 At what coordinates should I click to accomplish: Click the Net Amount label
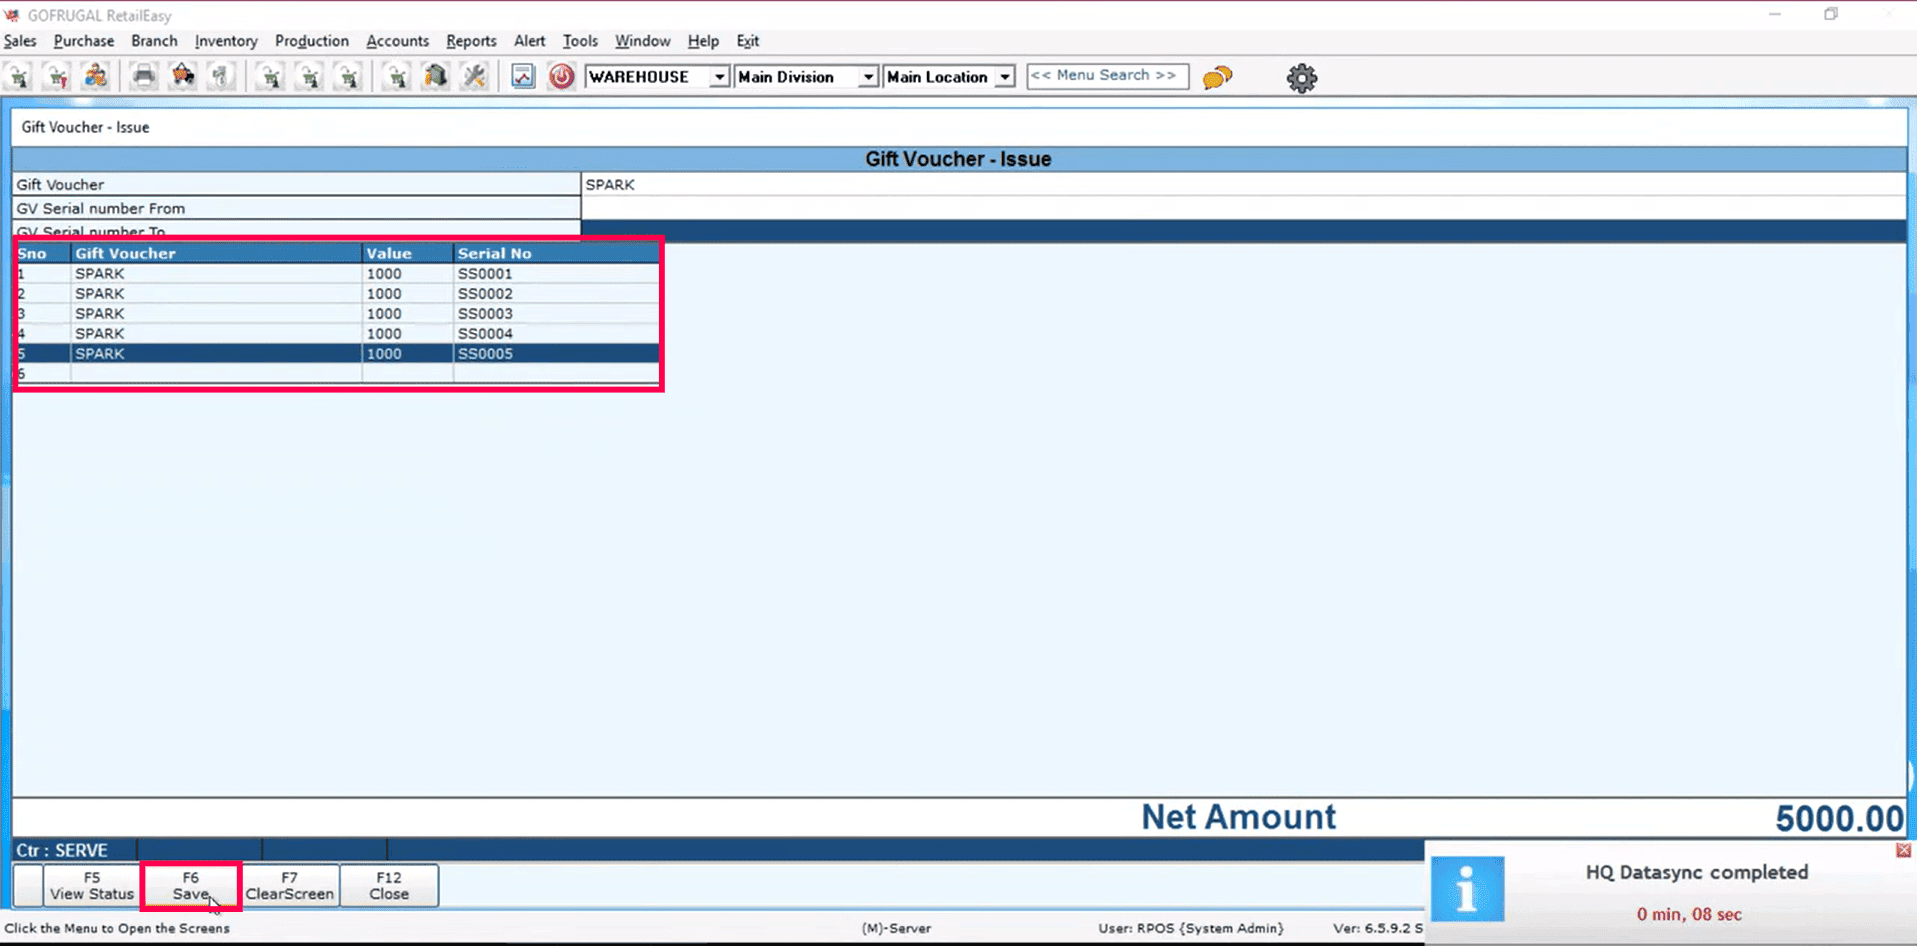(x=1238, y=817)
